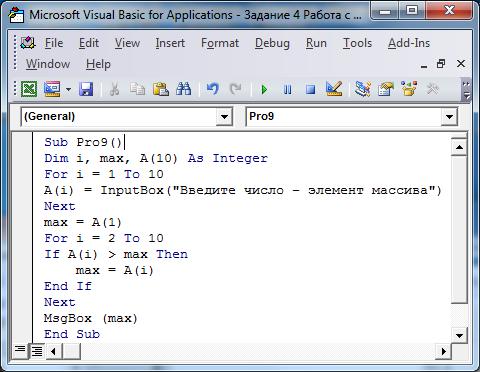This screenshot has height=372, width=480.
Task: Open Find with the binoculars icon
Action: click(184, 89)
